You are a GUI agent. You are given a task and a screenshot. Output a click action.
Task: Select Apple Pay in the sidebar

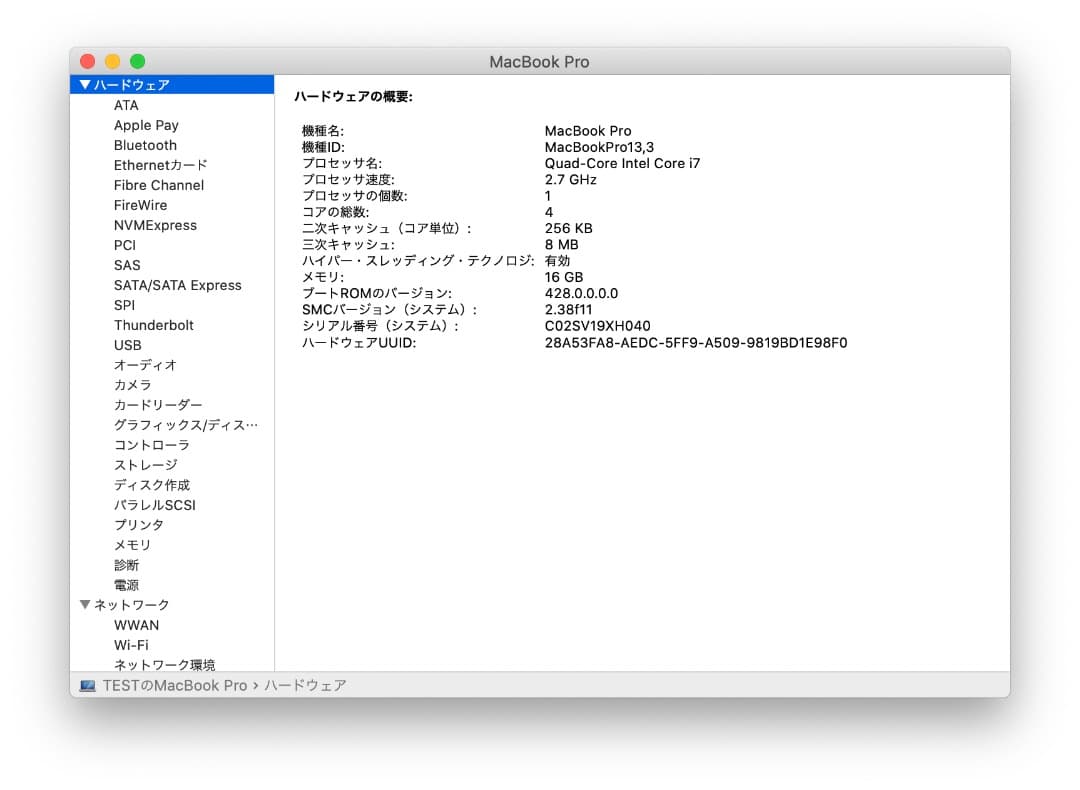(146, 125)
